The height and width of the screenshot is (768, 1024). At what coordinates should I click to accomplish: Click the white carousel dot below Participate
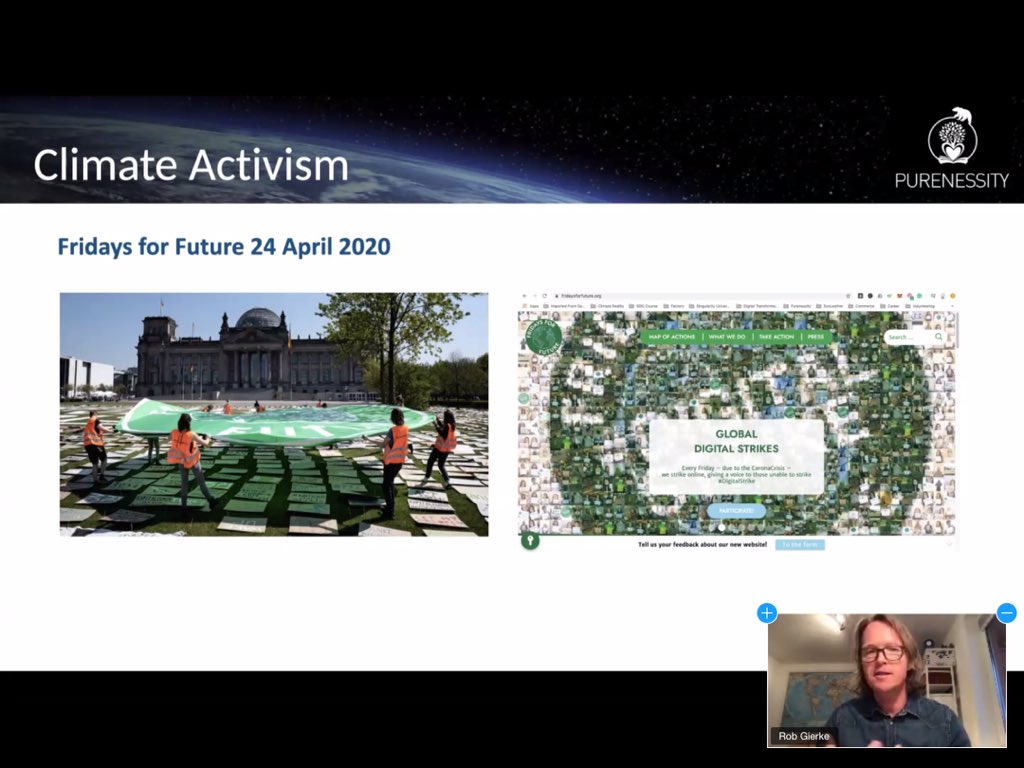pyautogui.click(x=722, y=527)
